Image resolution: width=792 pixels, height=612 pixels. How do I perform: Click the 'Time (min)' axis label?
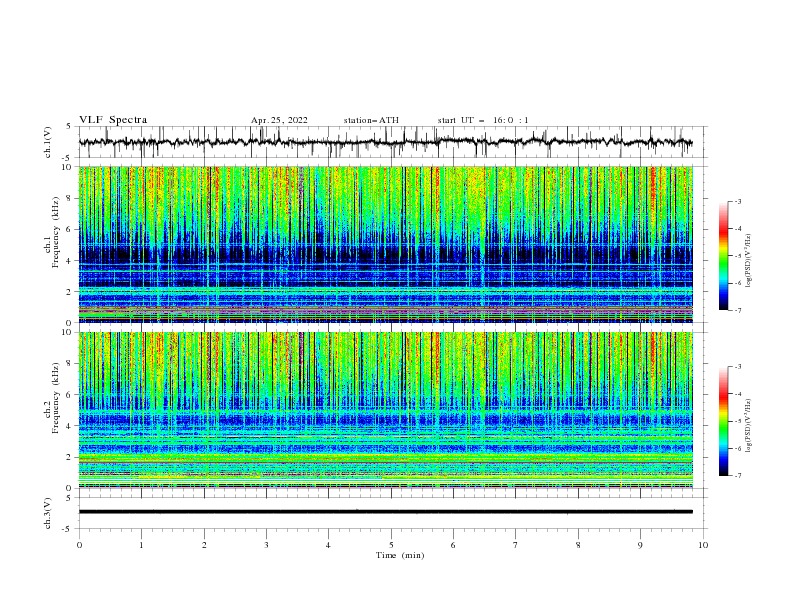tap(400, 555)
